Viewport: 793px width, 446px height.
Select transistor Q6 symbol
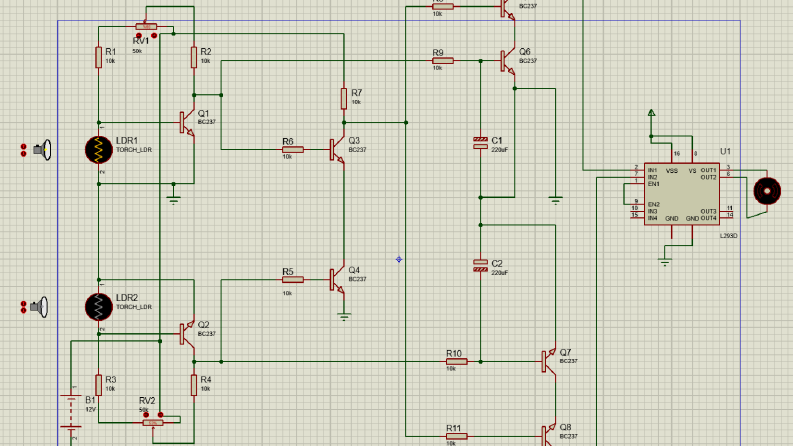[508, 61]
